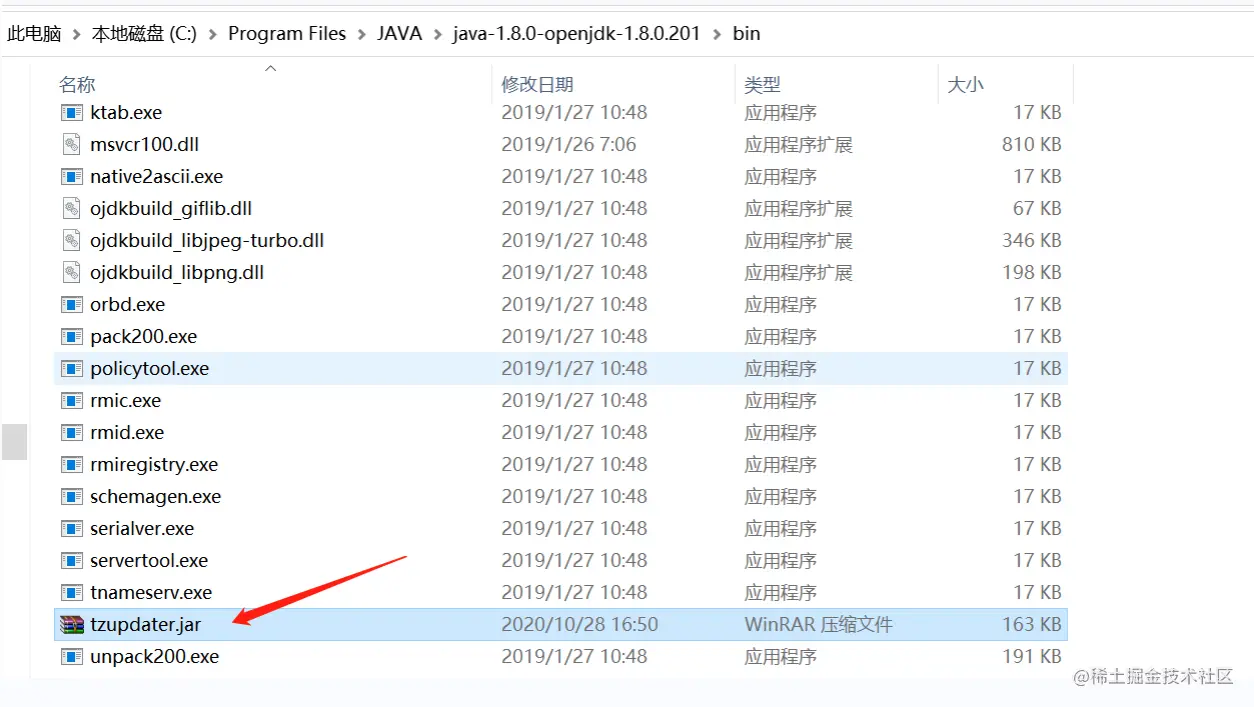
Task: Click the ojdkbuild_libjpeg-turbo.dll file icon
Action: click(x=72, y=241)
